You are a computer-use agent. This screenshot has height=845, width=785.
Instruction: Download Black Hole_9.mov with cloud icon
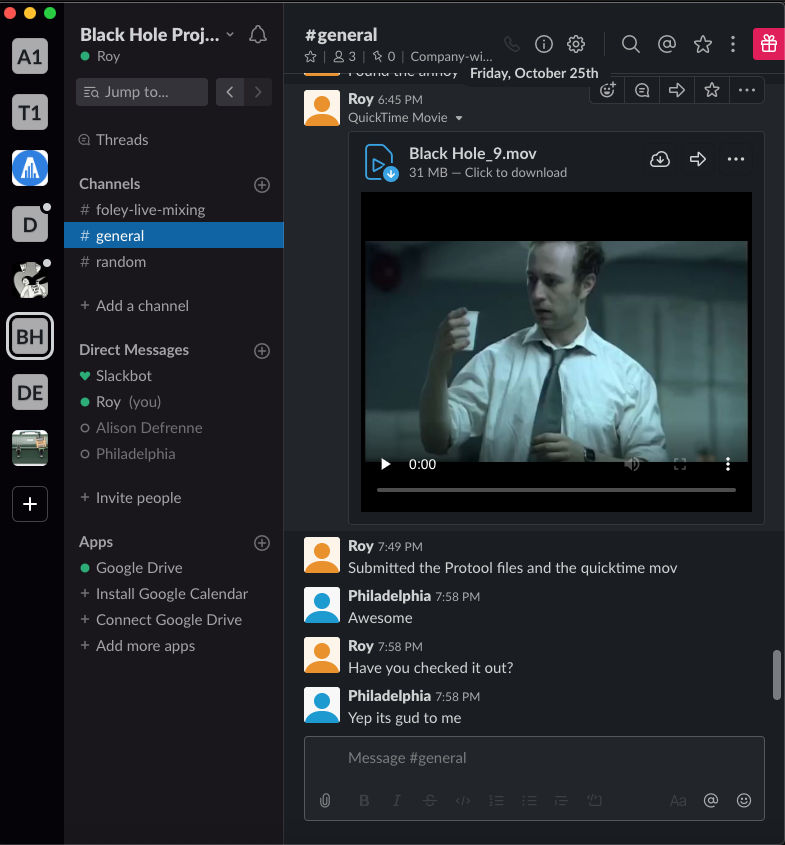coord(660,160)
